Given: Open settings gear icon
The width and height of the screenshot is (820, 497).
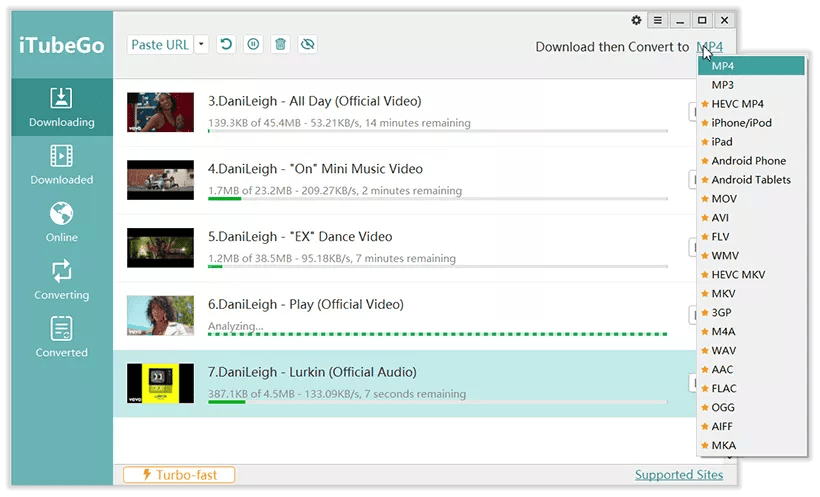Looking at the screenshot, I should pos(636,20).
